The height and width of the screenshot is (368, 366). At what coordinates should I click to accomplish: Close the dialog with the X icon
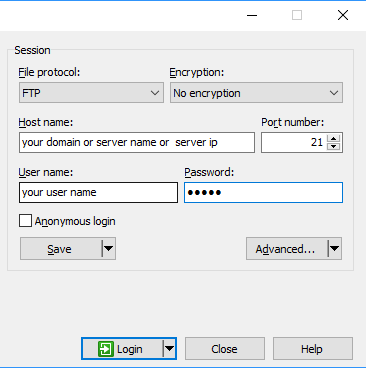[x=343, y=15]
